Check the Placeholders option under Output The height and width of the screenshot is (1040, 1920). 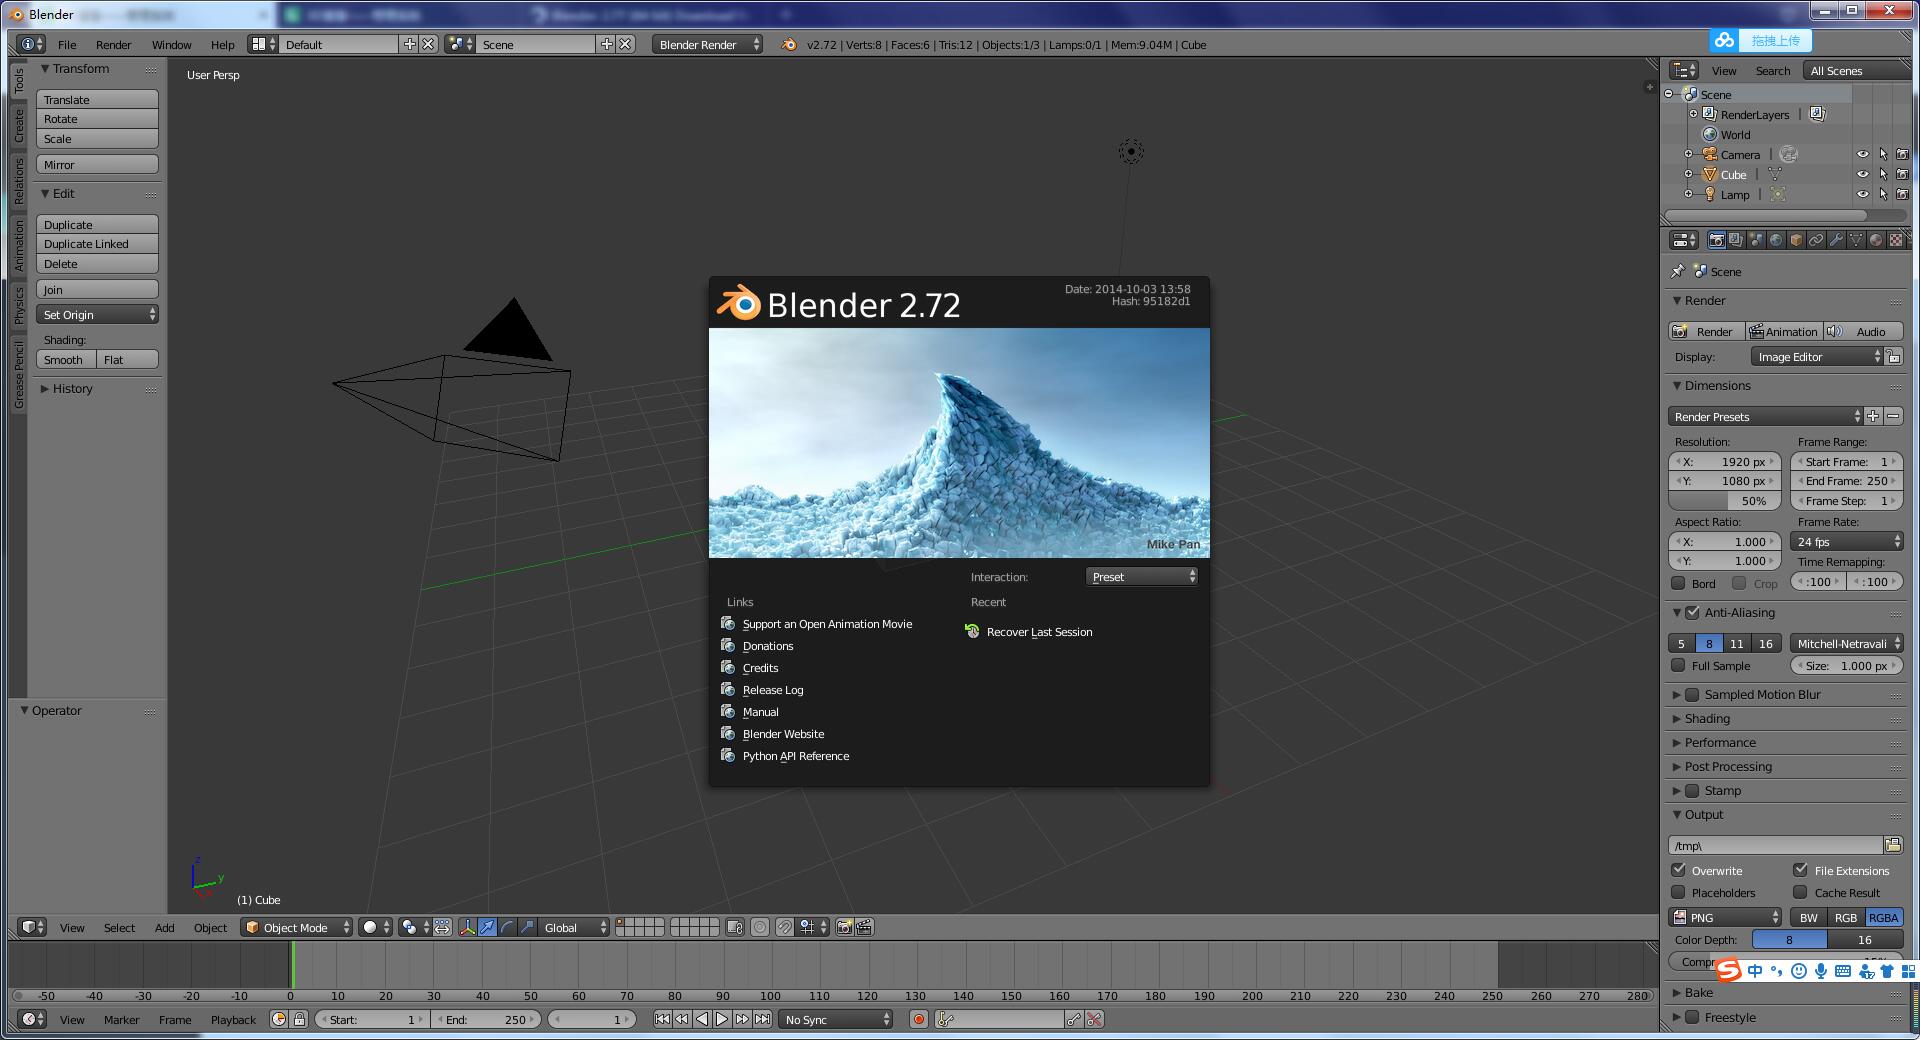click(1680, 893)
